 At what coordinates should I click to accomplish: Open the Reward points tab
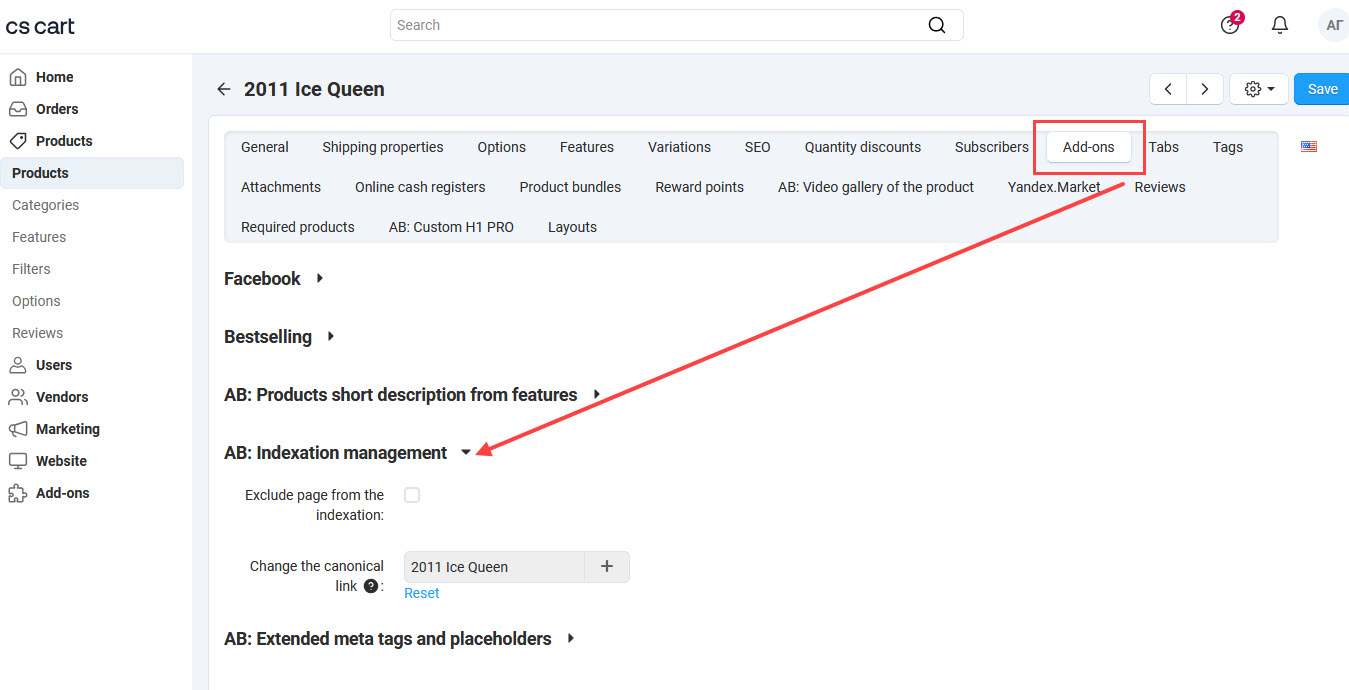pyautogui.click(x=699, y=187)
